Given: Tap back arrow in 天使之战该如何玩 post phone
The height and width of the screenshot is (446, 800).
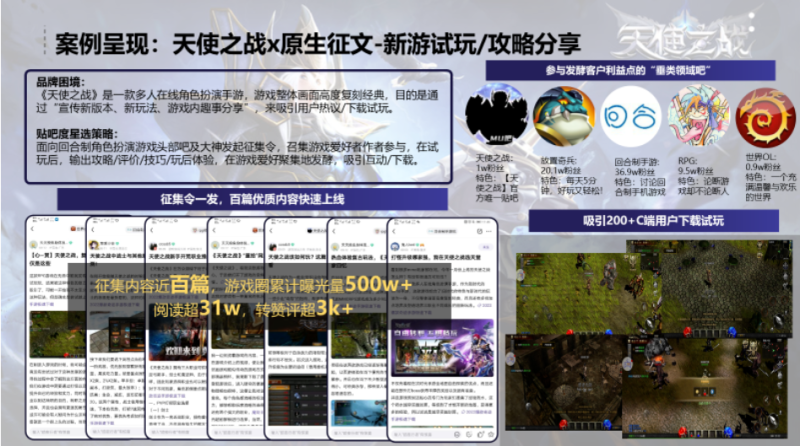Looking at the screenshot, I should click(271, 231).
